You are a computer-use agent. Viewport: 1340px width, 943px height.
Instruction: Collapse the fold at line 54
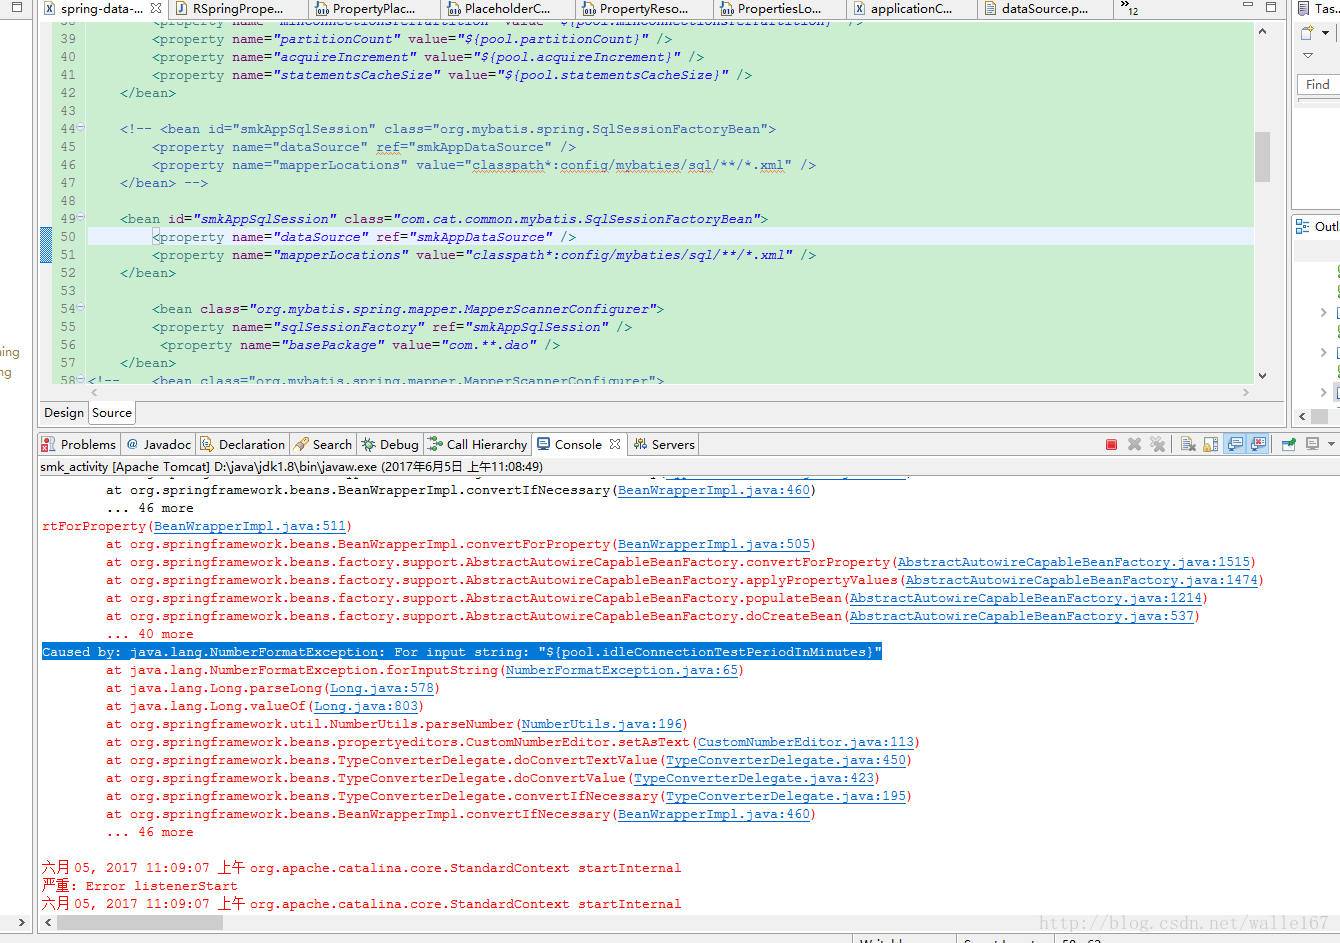tap(81, 308)
